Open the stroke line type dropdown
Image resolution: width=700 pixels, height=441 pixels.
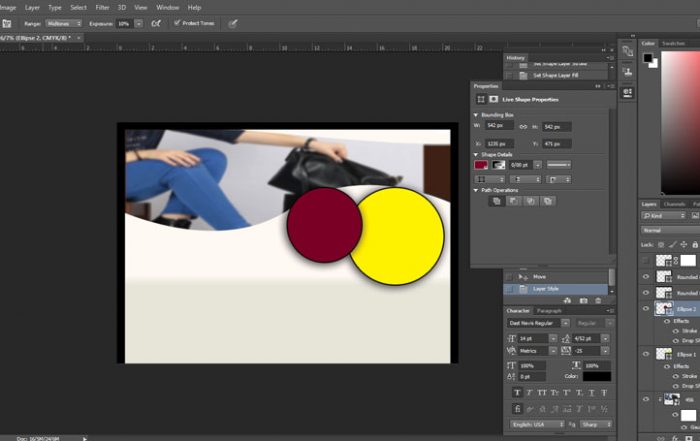559,165
